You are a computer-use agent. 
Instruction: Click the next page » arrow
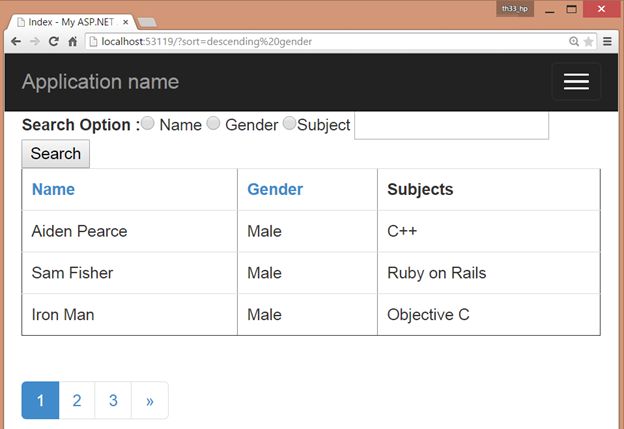149,400
